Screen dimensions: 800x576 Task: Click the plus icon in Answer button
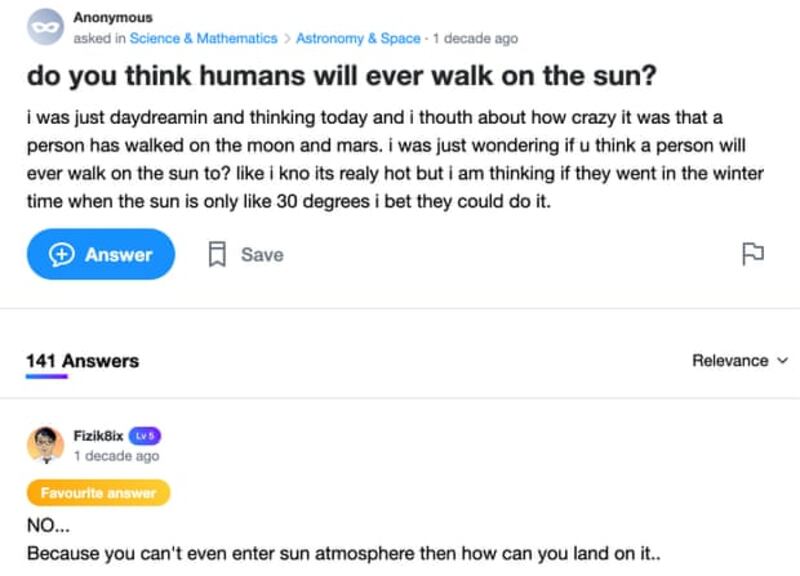[64, 255]
